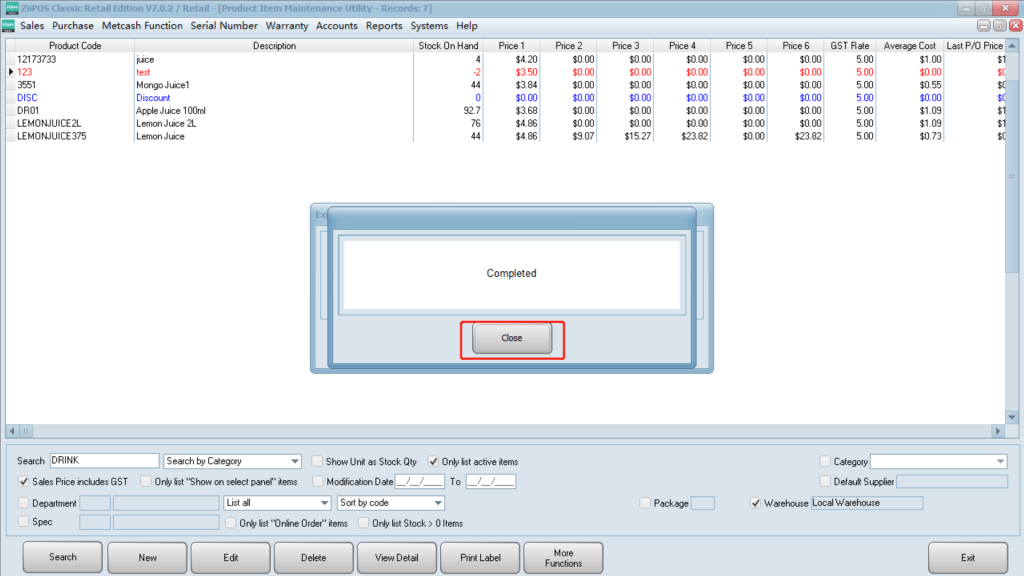Open the Metcash Function menu
The width and height of the screenshot is (1024, 576).
pos(142,26)
